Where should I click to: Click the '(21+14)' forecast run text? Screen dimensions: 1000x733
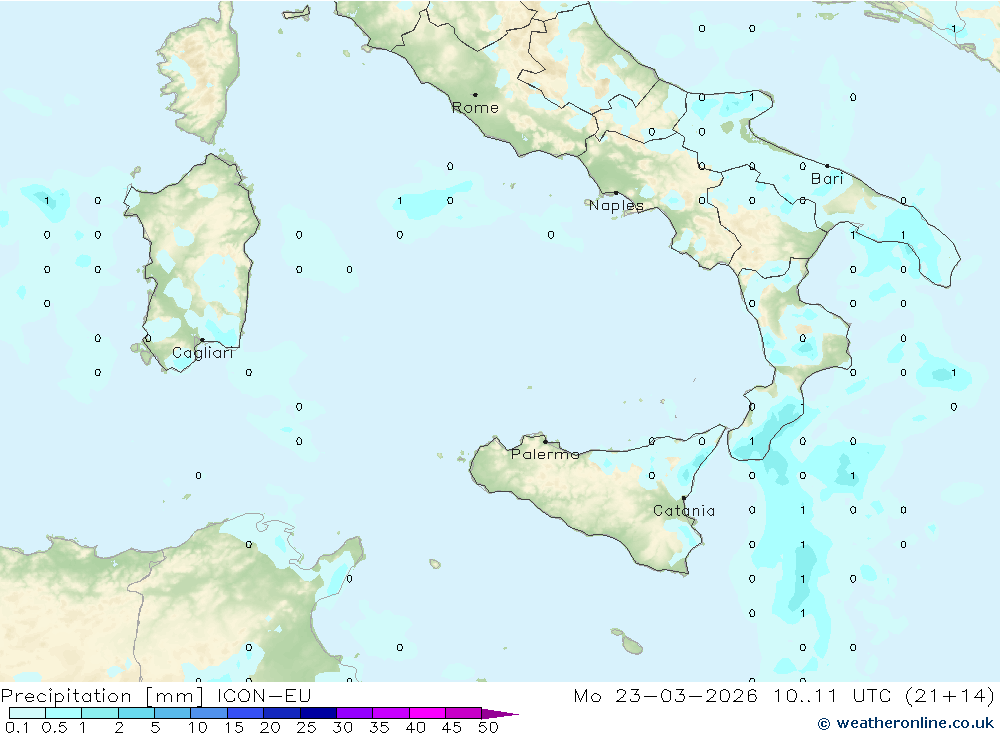point(950,696)
